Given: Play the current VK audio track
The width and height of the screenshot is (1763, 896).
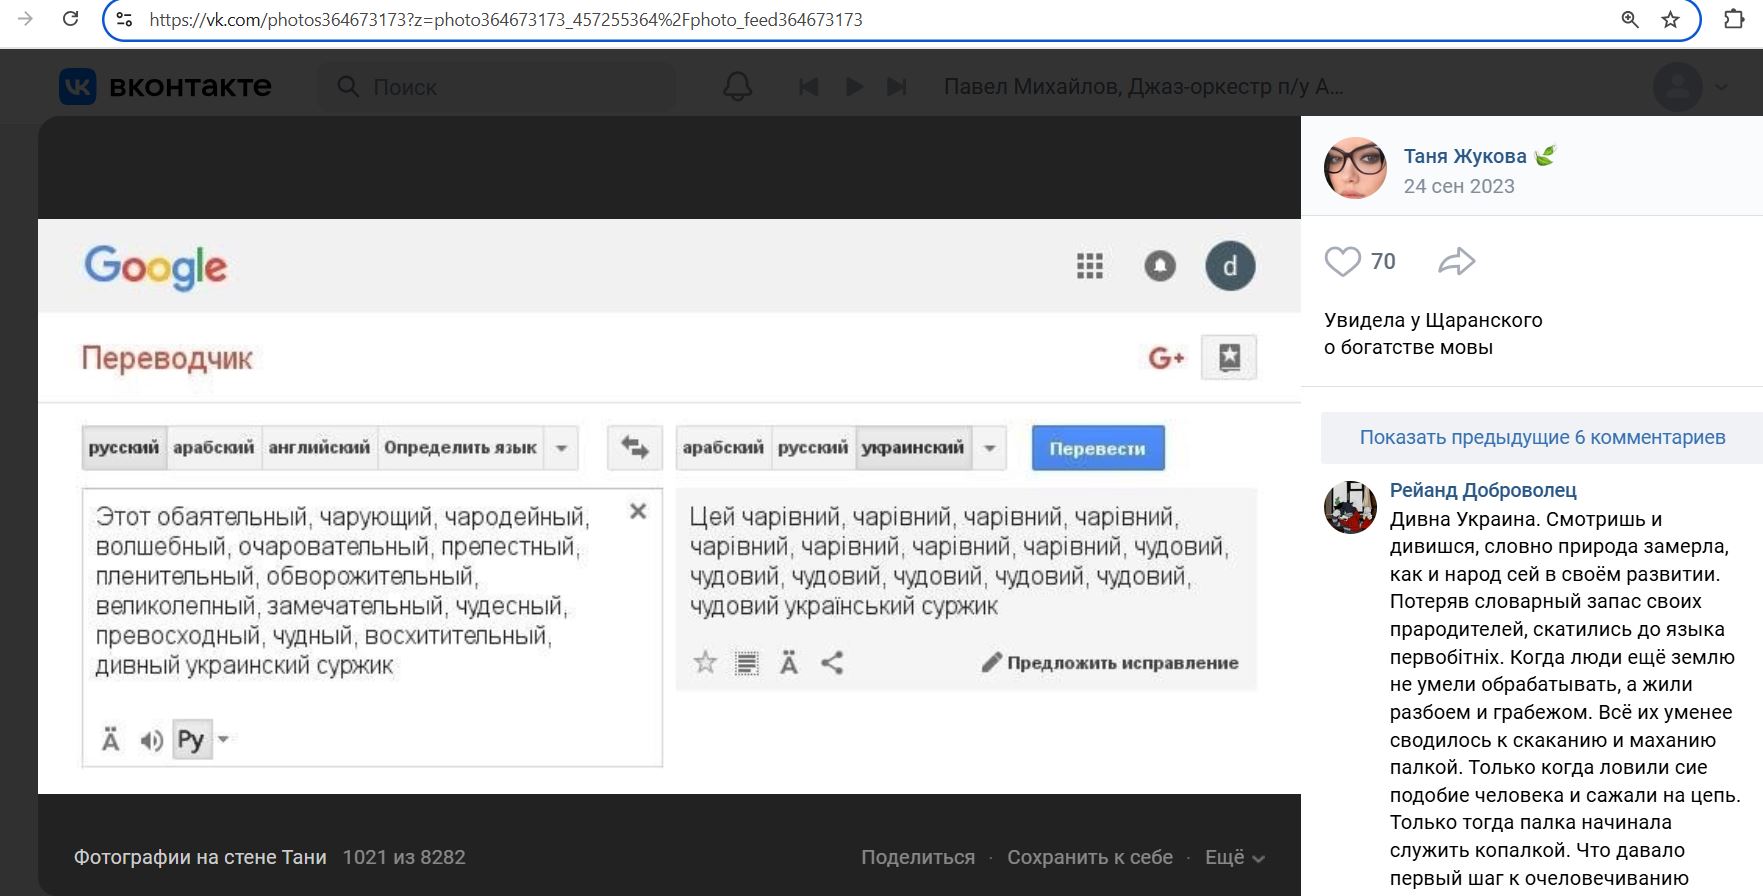Looking at the screenshot, I should 854,87.
